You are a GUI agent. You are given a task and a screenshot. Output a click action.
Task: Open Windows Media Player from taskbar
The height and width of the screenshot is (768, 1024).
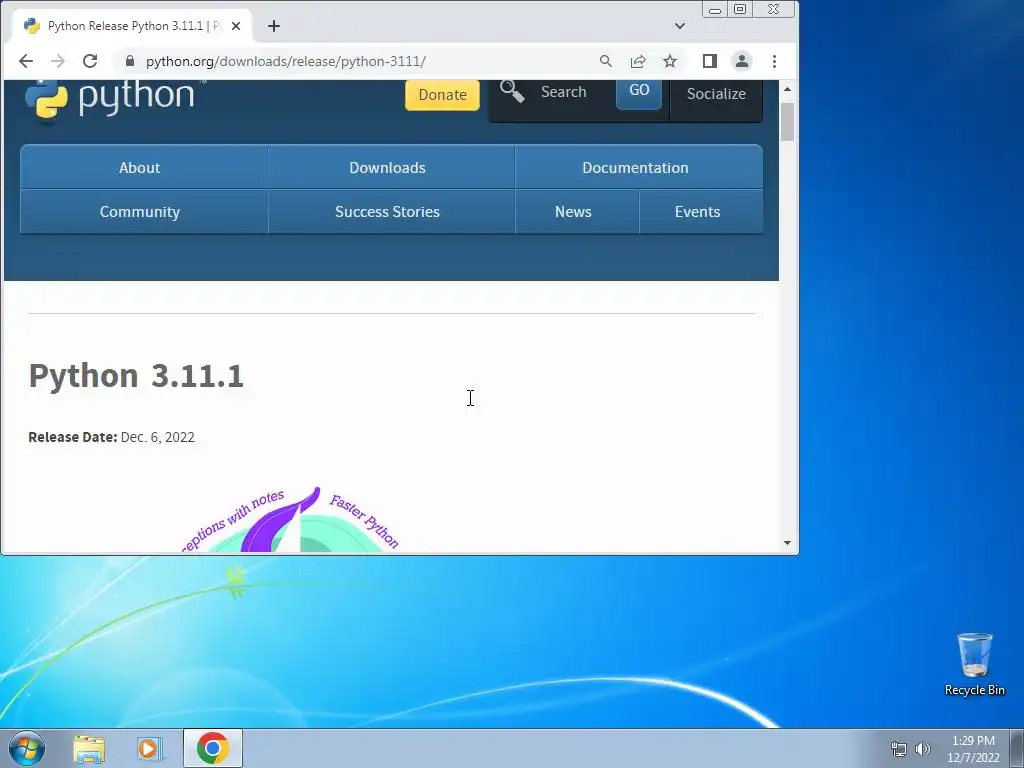coord(150,749)
